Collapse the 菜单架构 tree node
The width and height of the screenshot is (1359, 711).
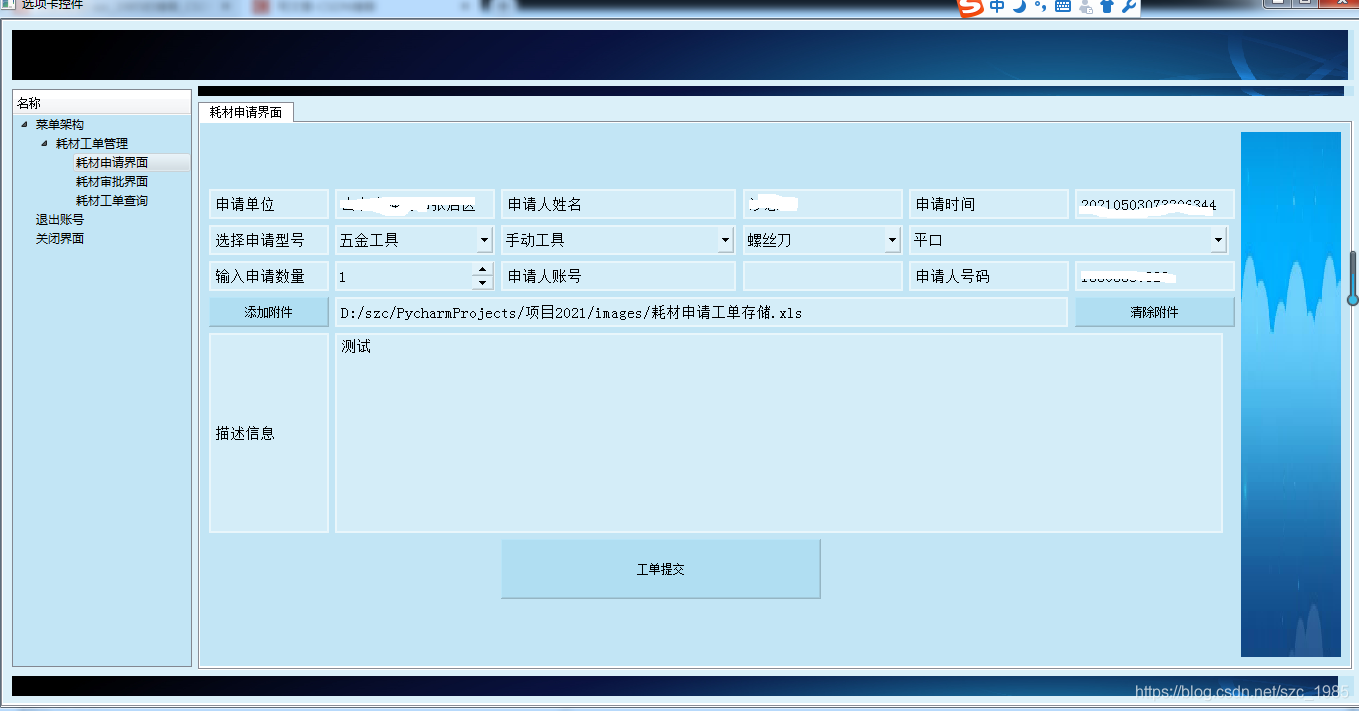24,124
